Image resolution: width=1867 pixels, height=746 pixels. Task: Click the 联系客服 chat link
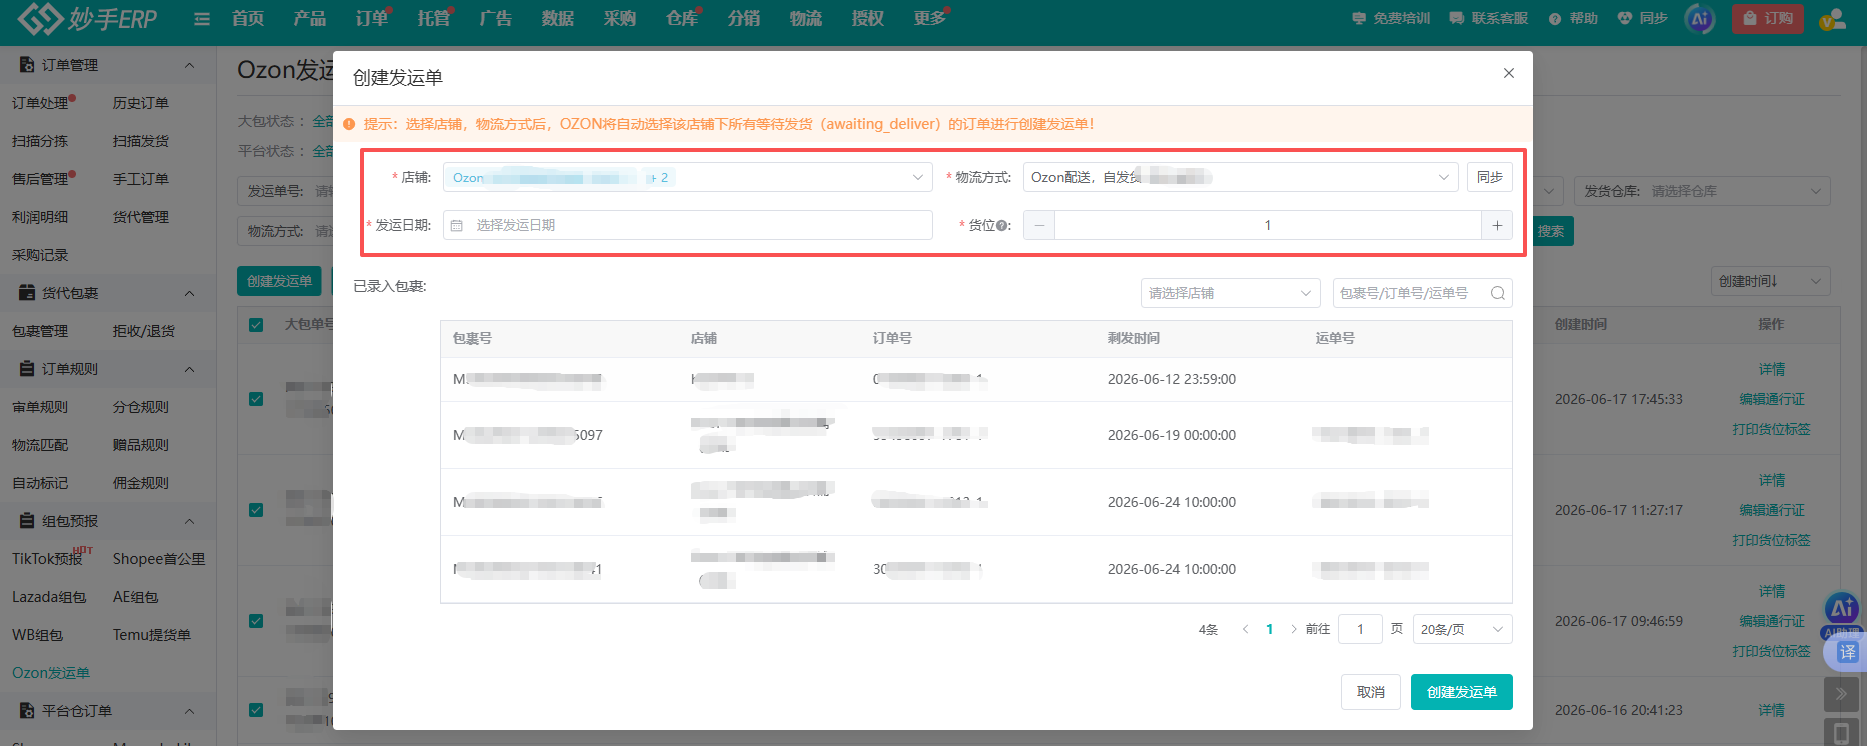click(x=1488, y=18)
